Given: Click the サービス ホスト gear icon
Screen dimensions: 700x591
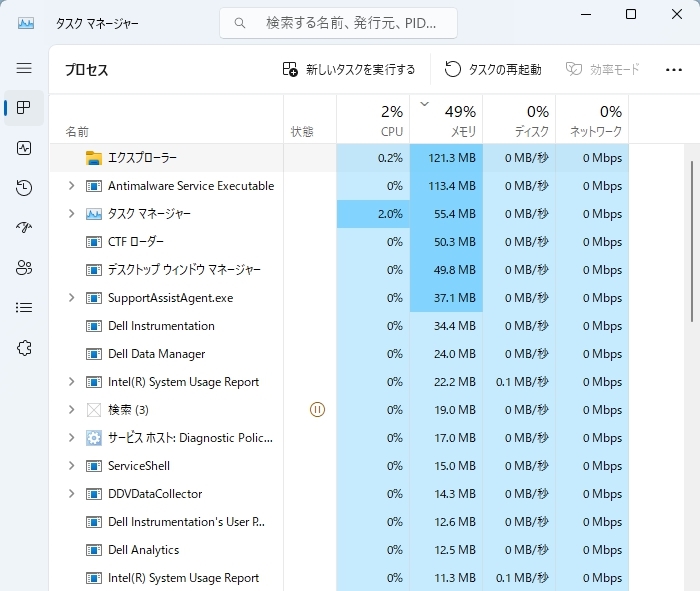Looking at the screenshot, I should coord(94,438).
